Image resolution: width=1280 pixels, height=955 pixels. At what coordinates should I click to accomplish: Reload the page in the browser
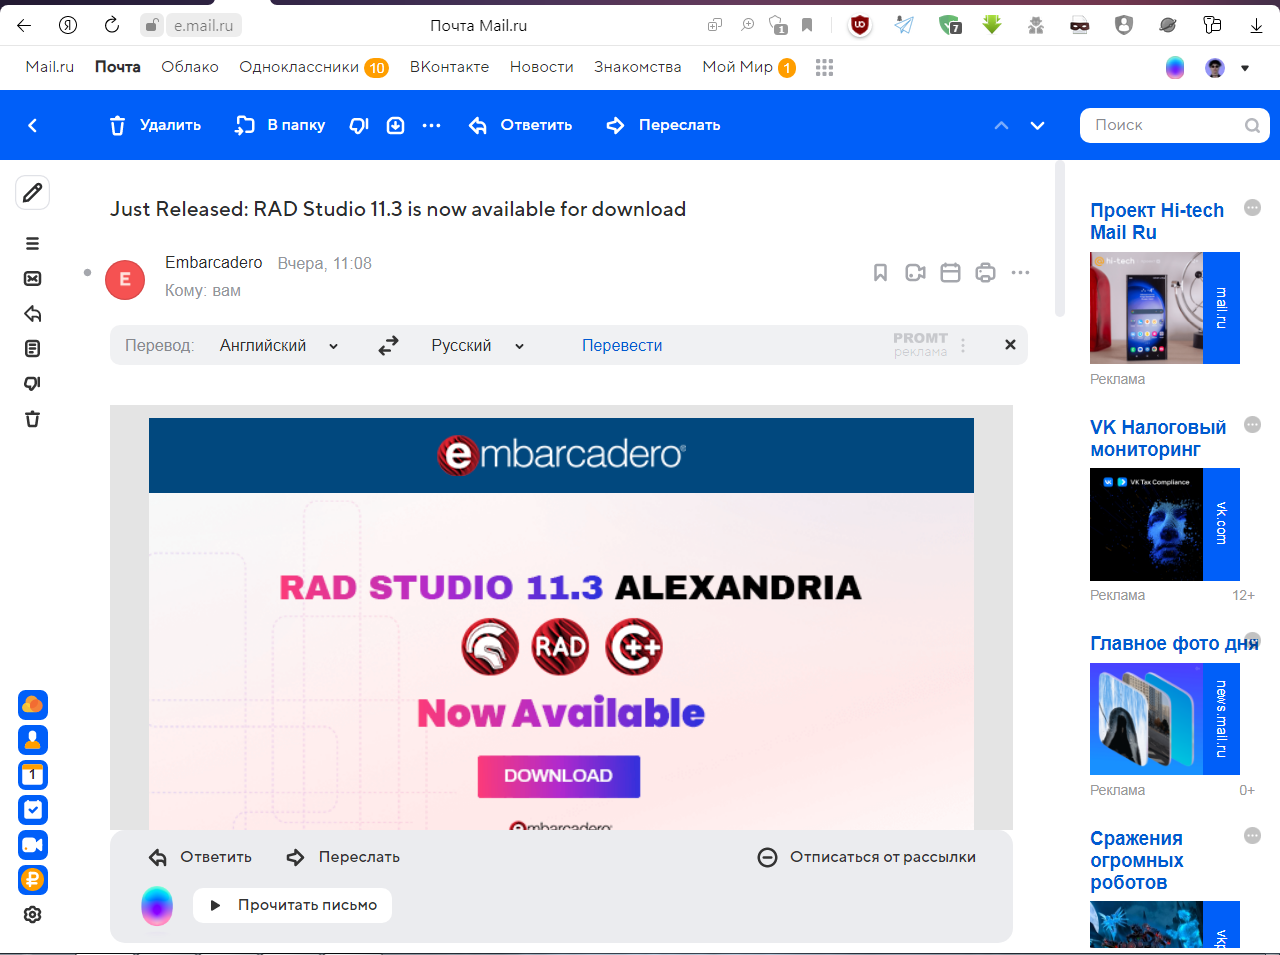tap(112, 25)
